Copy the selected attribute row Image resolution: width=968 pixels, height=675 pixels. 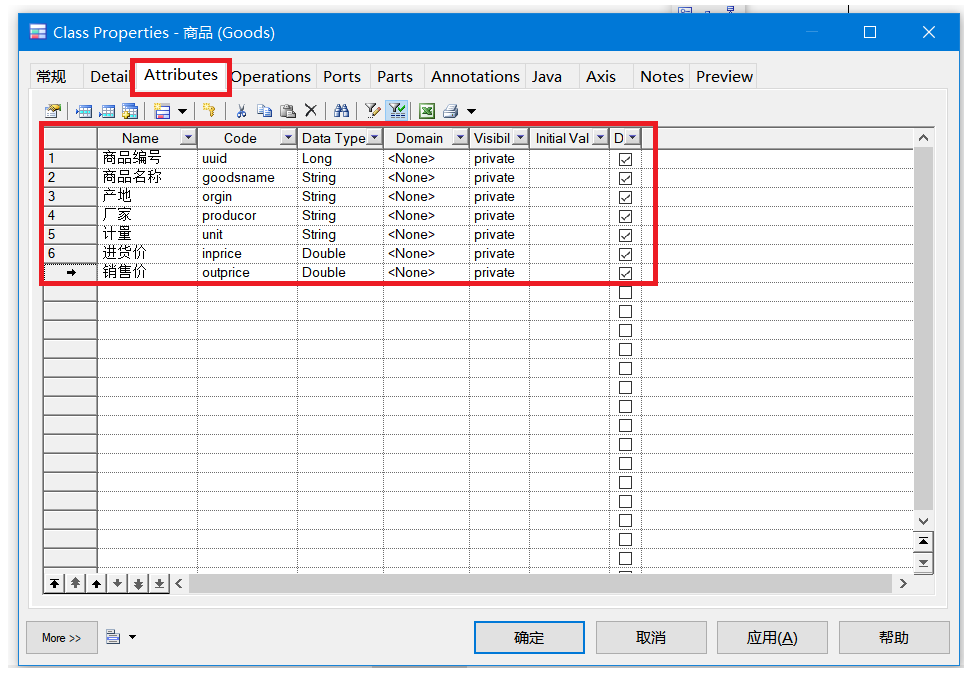(266, 110)
